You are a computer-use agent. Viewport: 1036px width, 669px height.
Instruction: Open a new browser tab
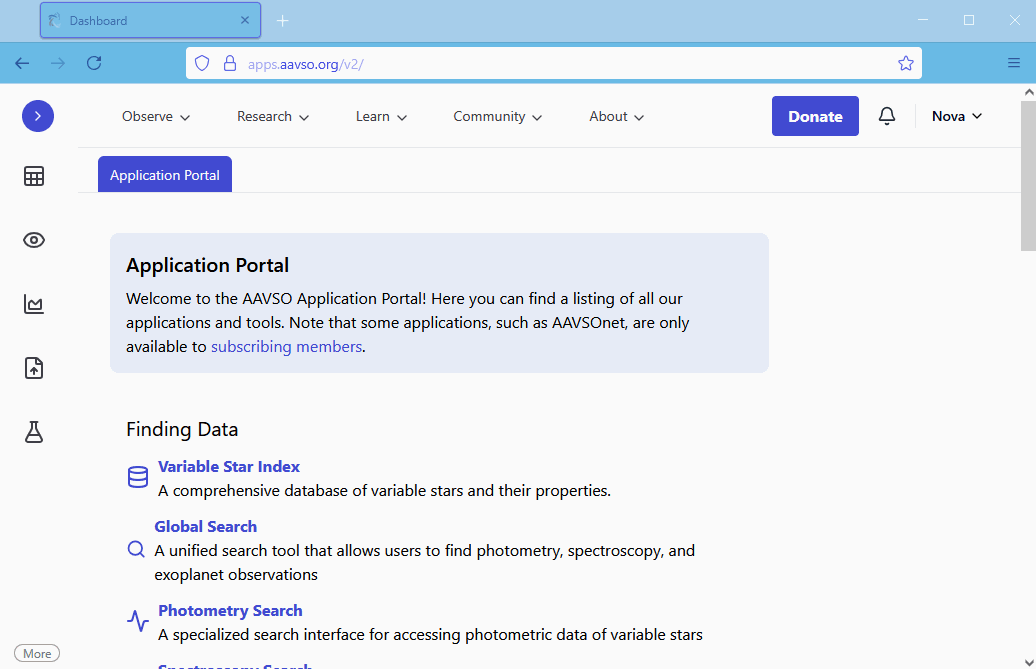(282, 21)
